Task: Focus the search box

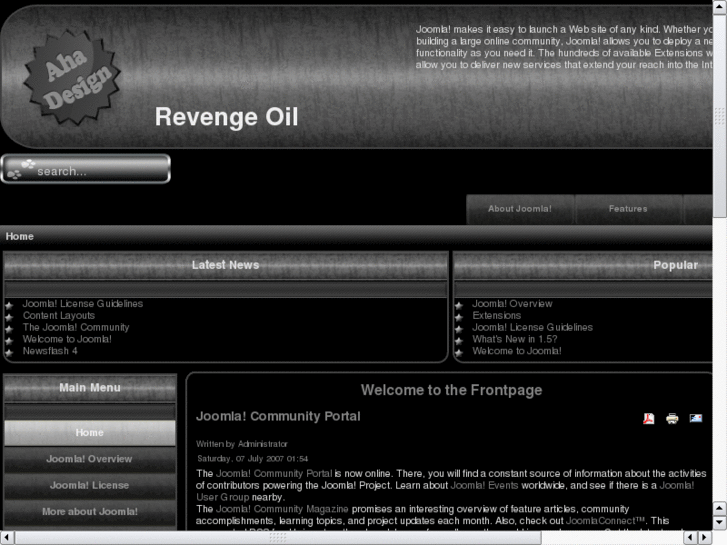Action: (x=86, y=169)
